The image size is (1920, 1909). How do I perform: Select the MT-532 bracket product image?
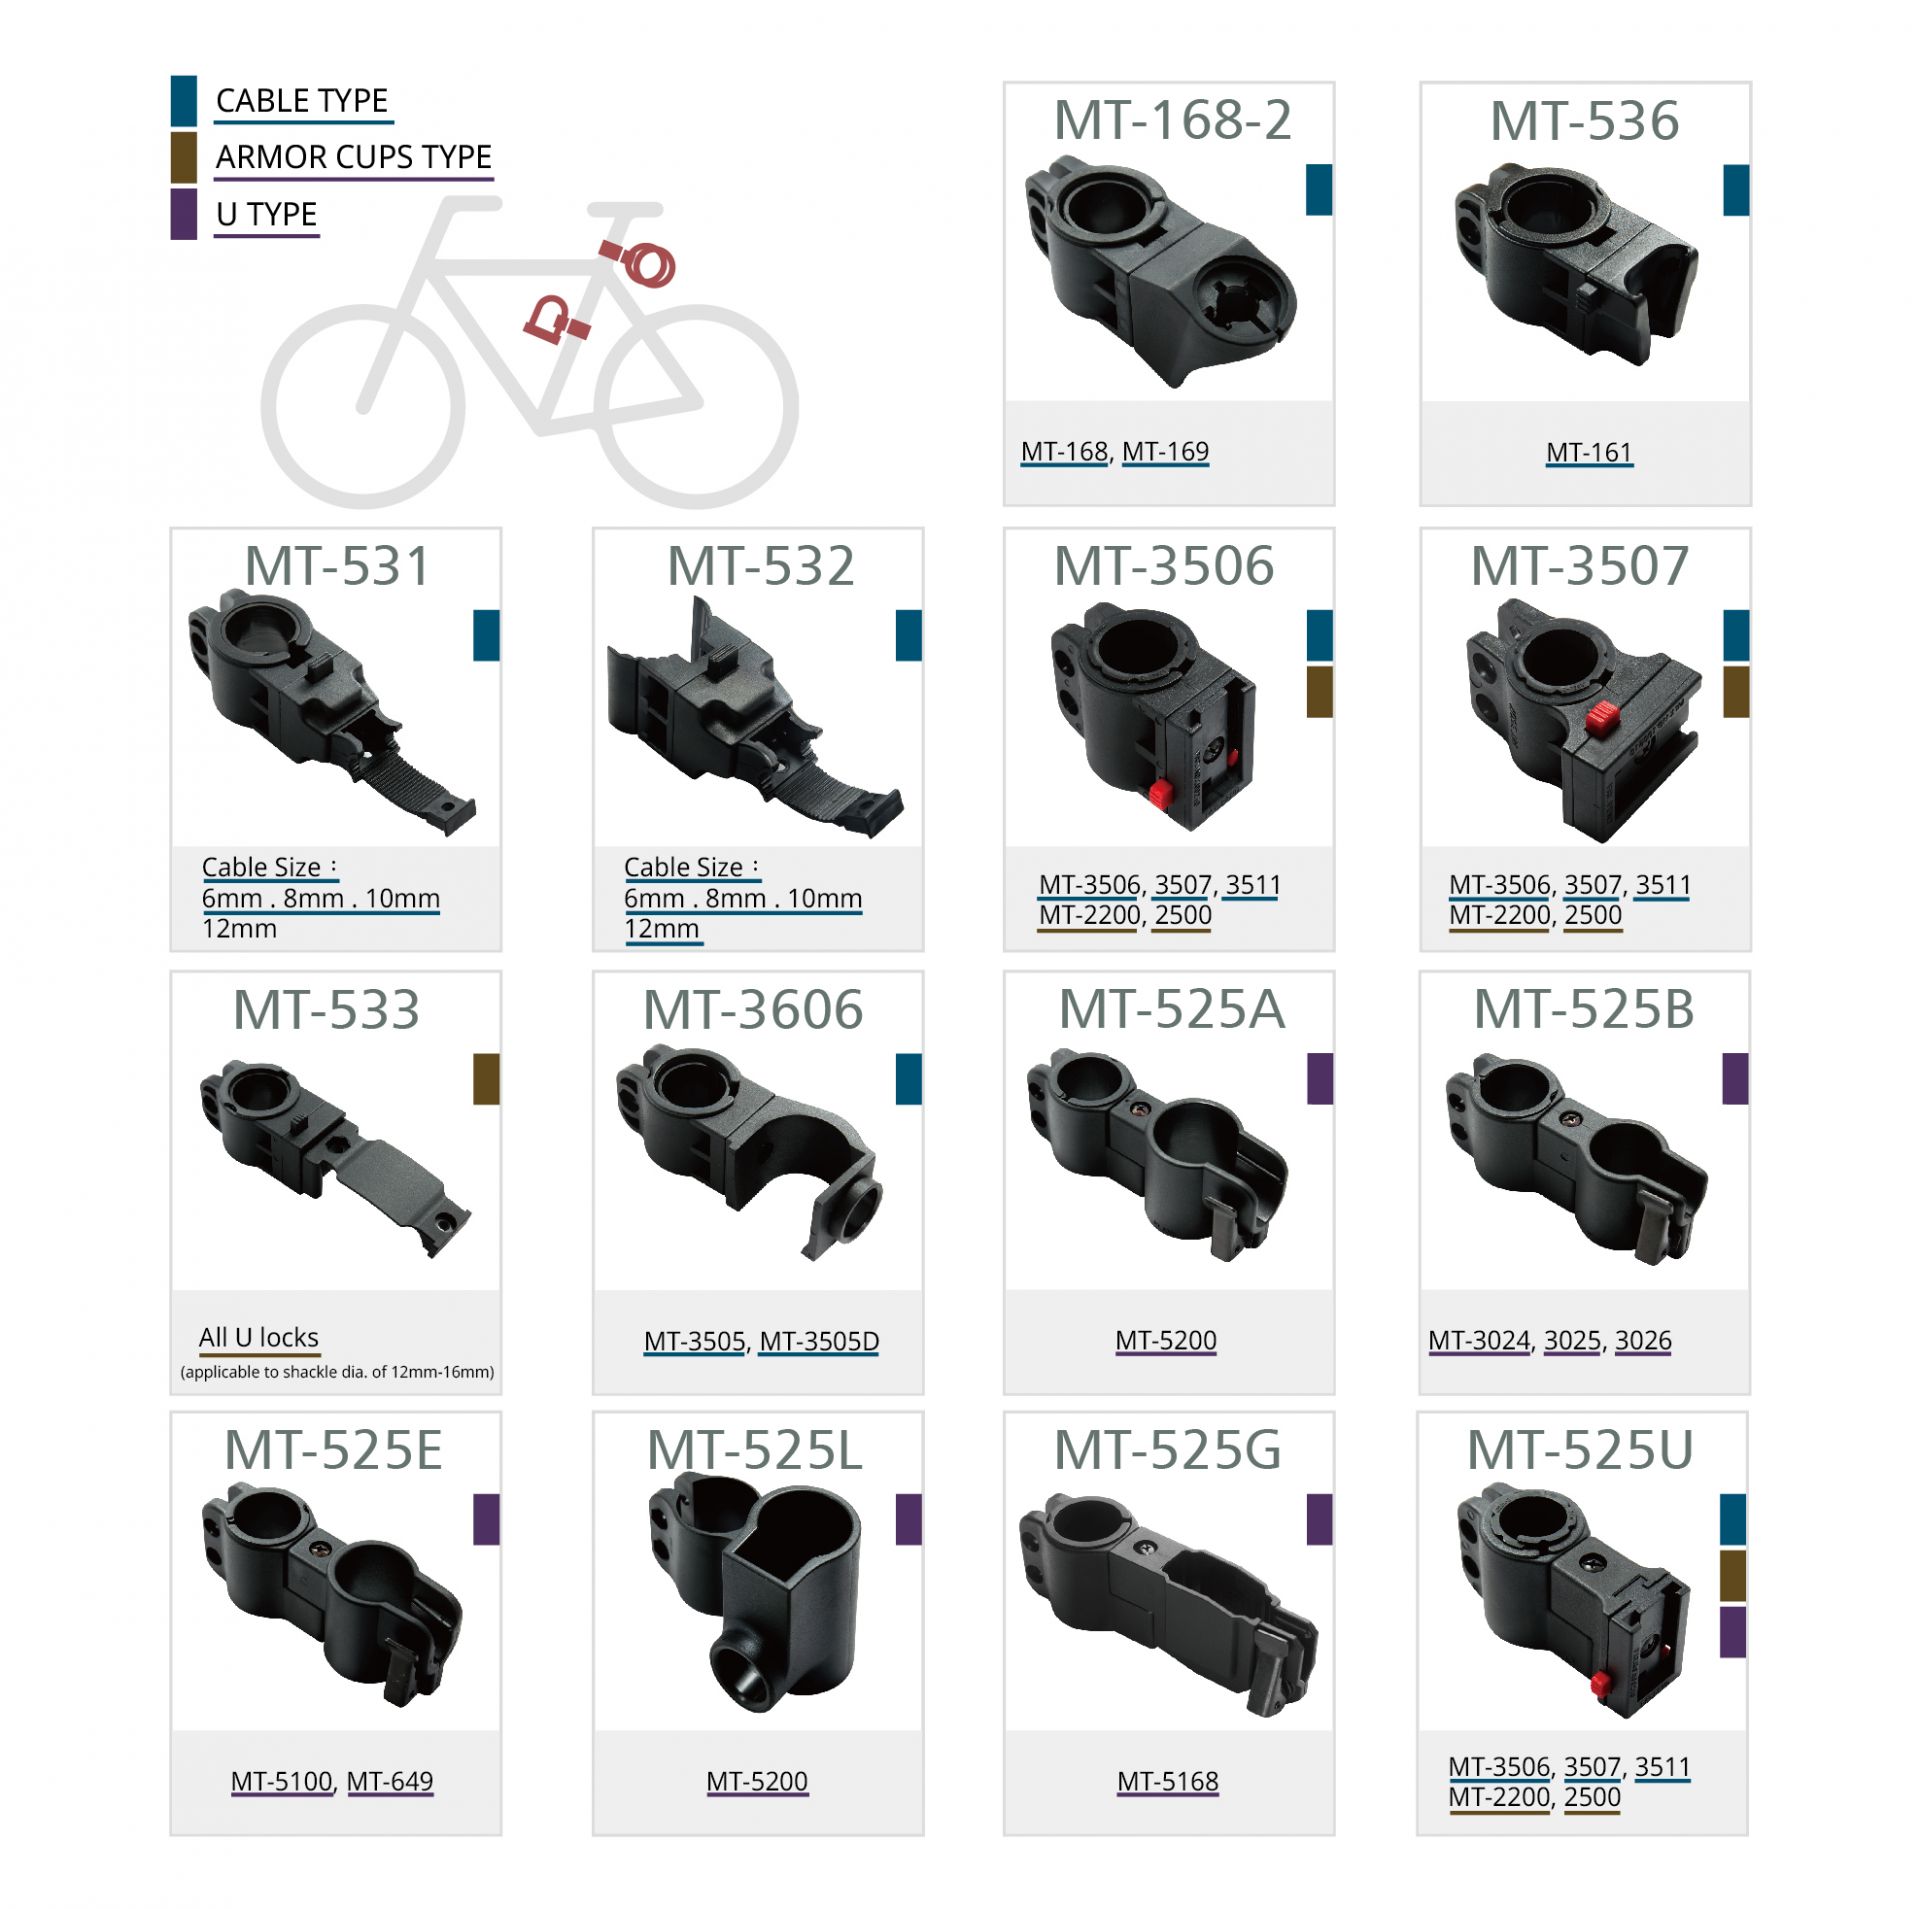[x=754, y=716]
